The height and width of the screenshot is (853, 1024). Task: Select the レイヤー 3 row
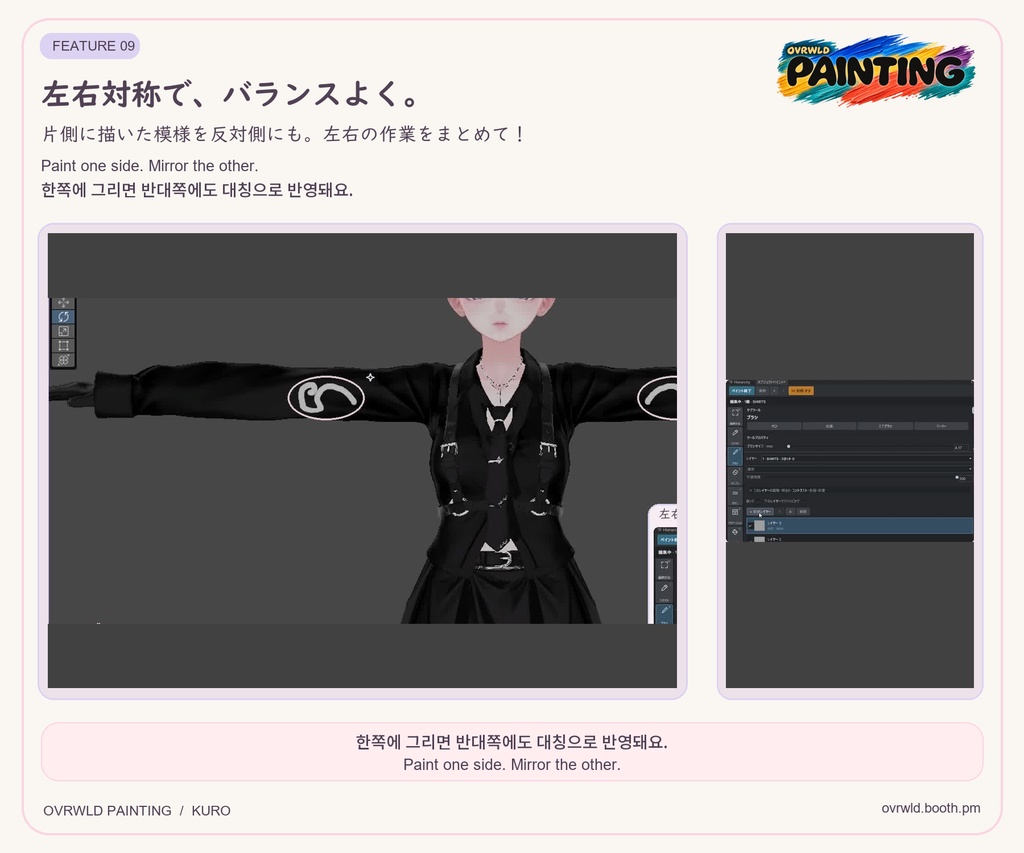pyautogui.click(x=859, y=526)
